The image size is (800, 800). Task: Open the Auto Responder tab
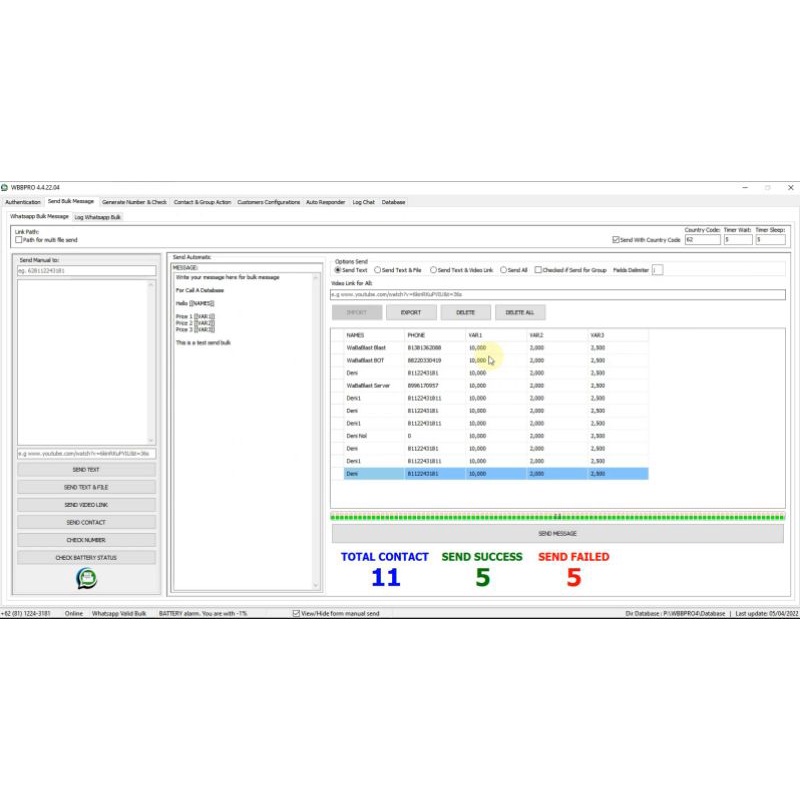325,201
